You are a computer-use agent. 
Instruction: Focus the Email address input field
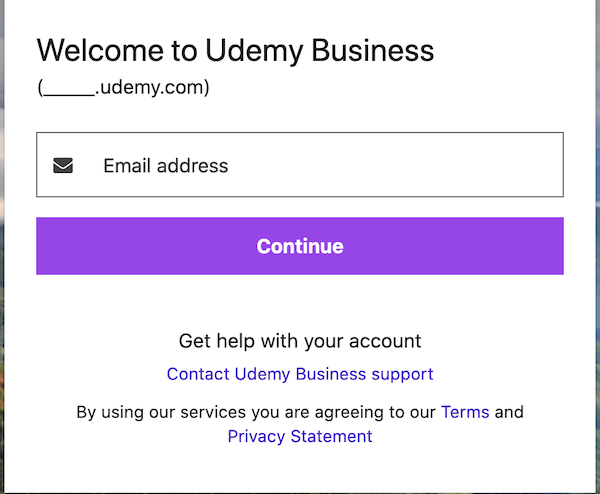coord(300,165)
